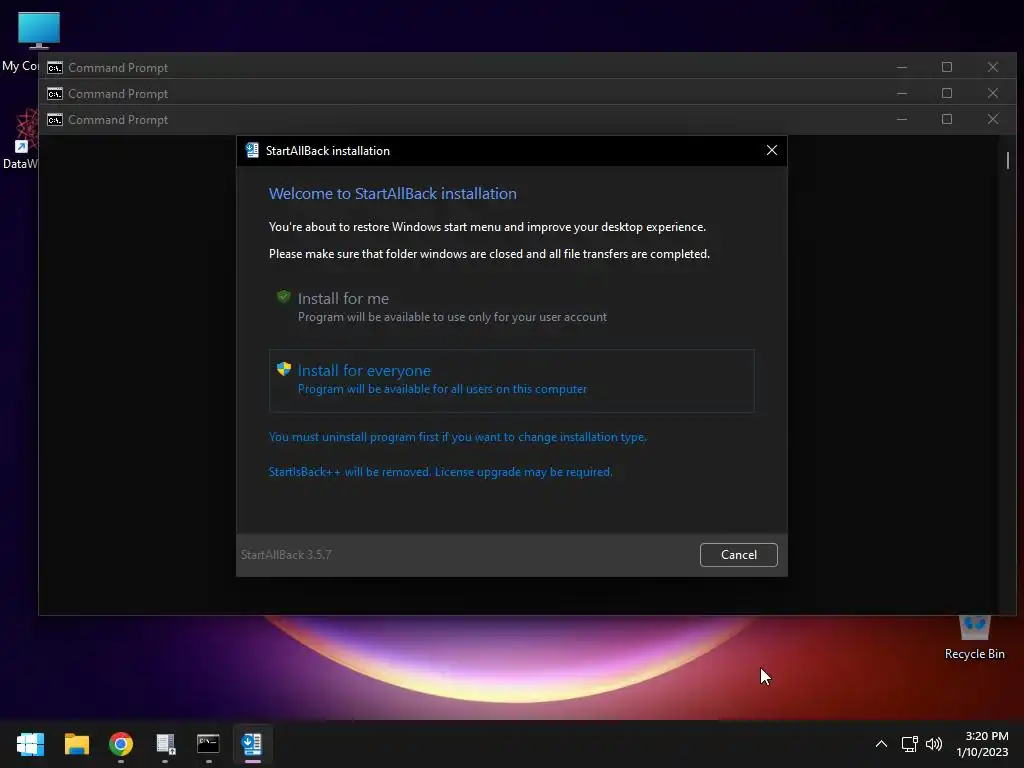This screenshot has width=1024, height=768.
Task: Minimize the topmost Command Prompt window
Action: coord(902,67)
